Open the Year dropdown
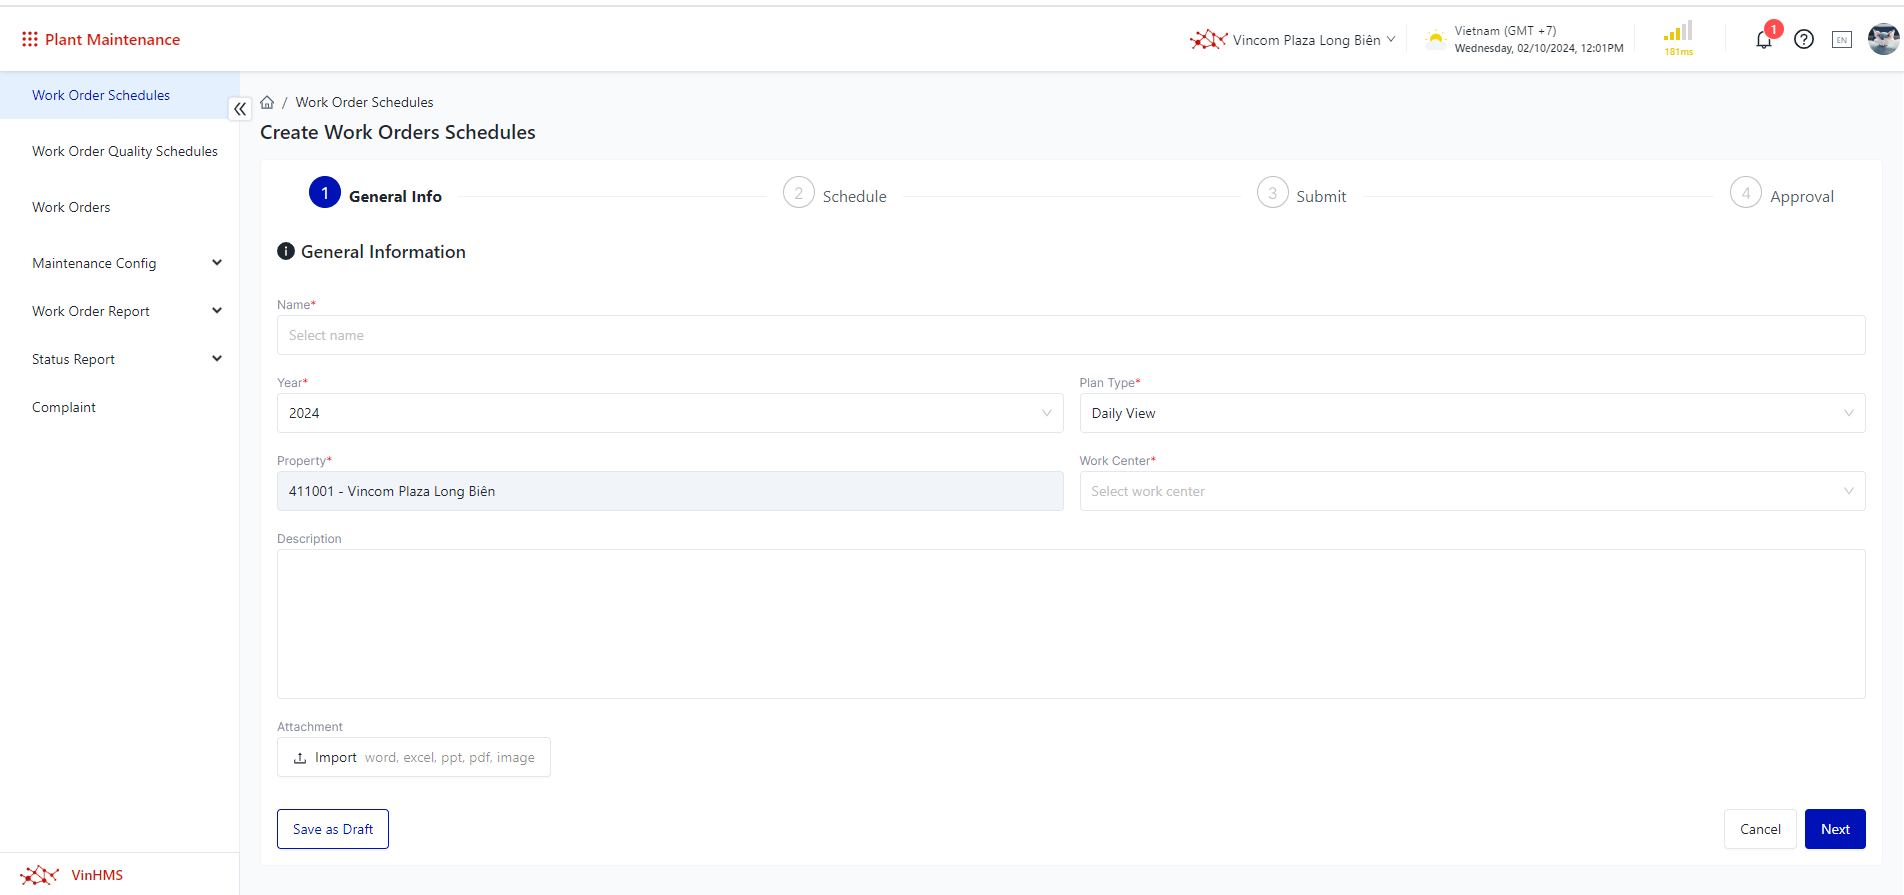Image resolution: width=1904 pixels, height=895 pixels. pos(669,413)
